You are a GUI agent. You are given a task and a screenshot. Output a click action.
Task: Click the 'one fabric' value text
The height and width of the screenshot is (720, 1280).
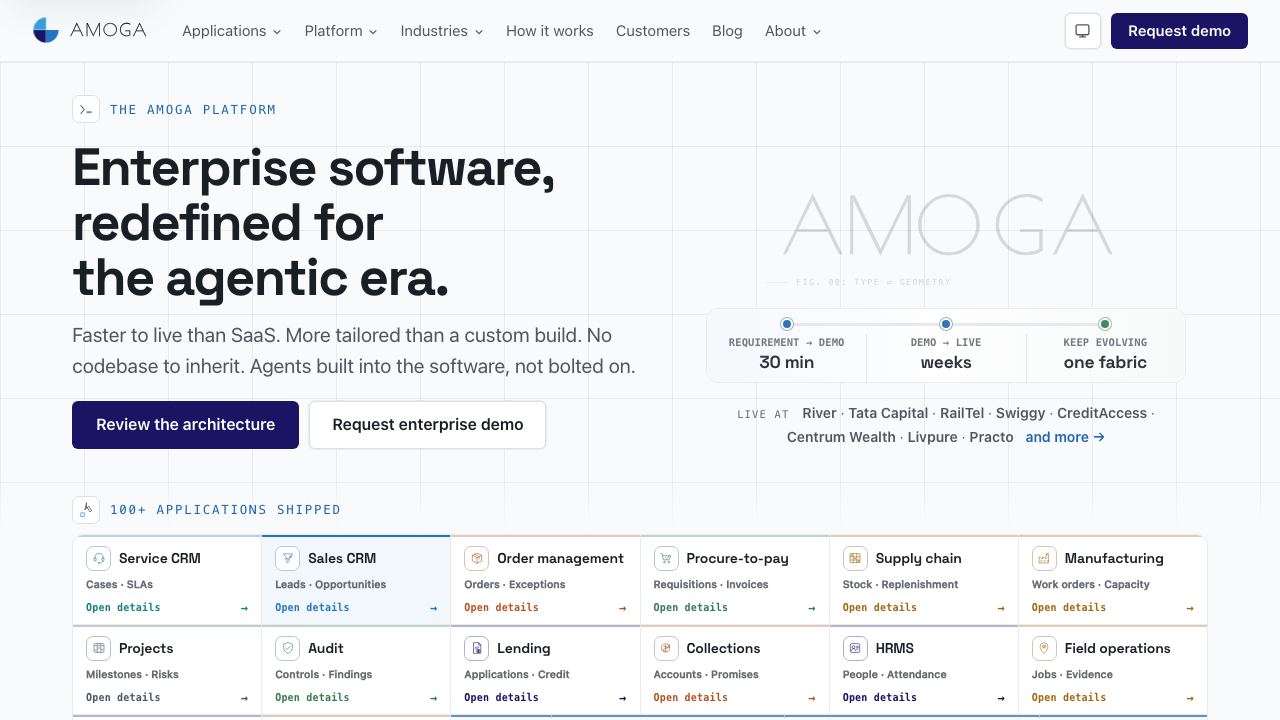(1105, 362)
